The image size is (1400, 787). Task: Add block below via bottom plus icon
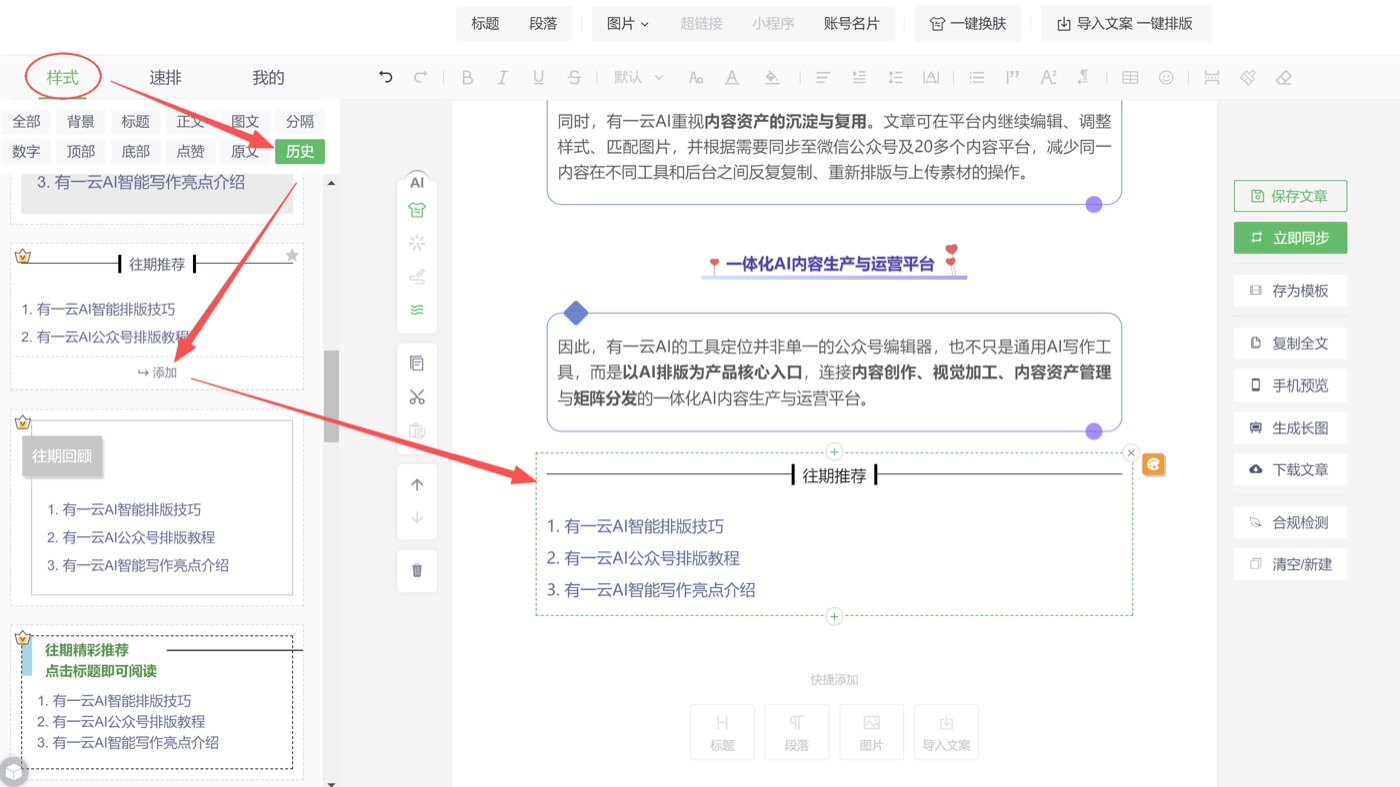click(x=834, y=616)
